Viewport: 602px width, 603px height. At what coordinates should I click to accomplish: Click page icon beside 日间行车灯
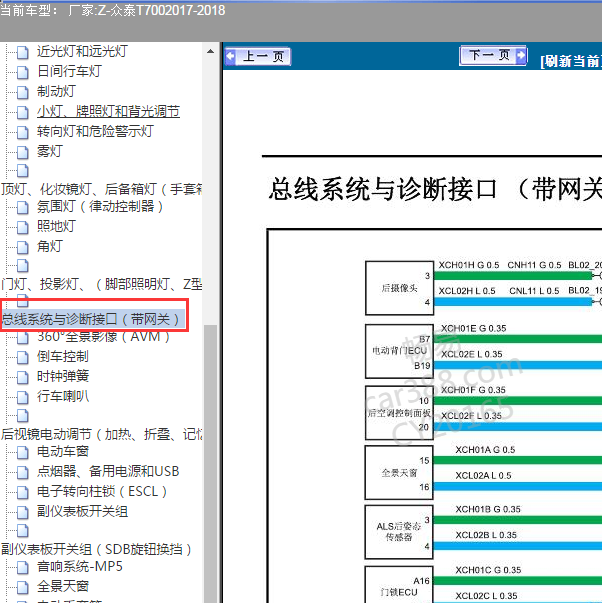pos(23,72)
